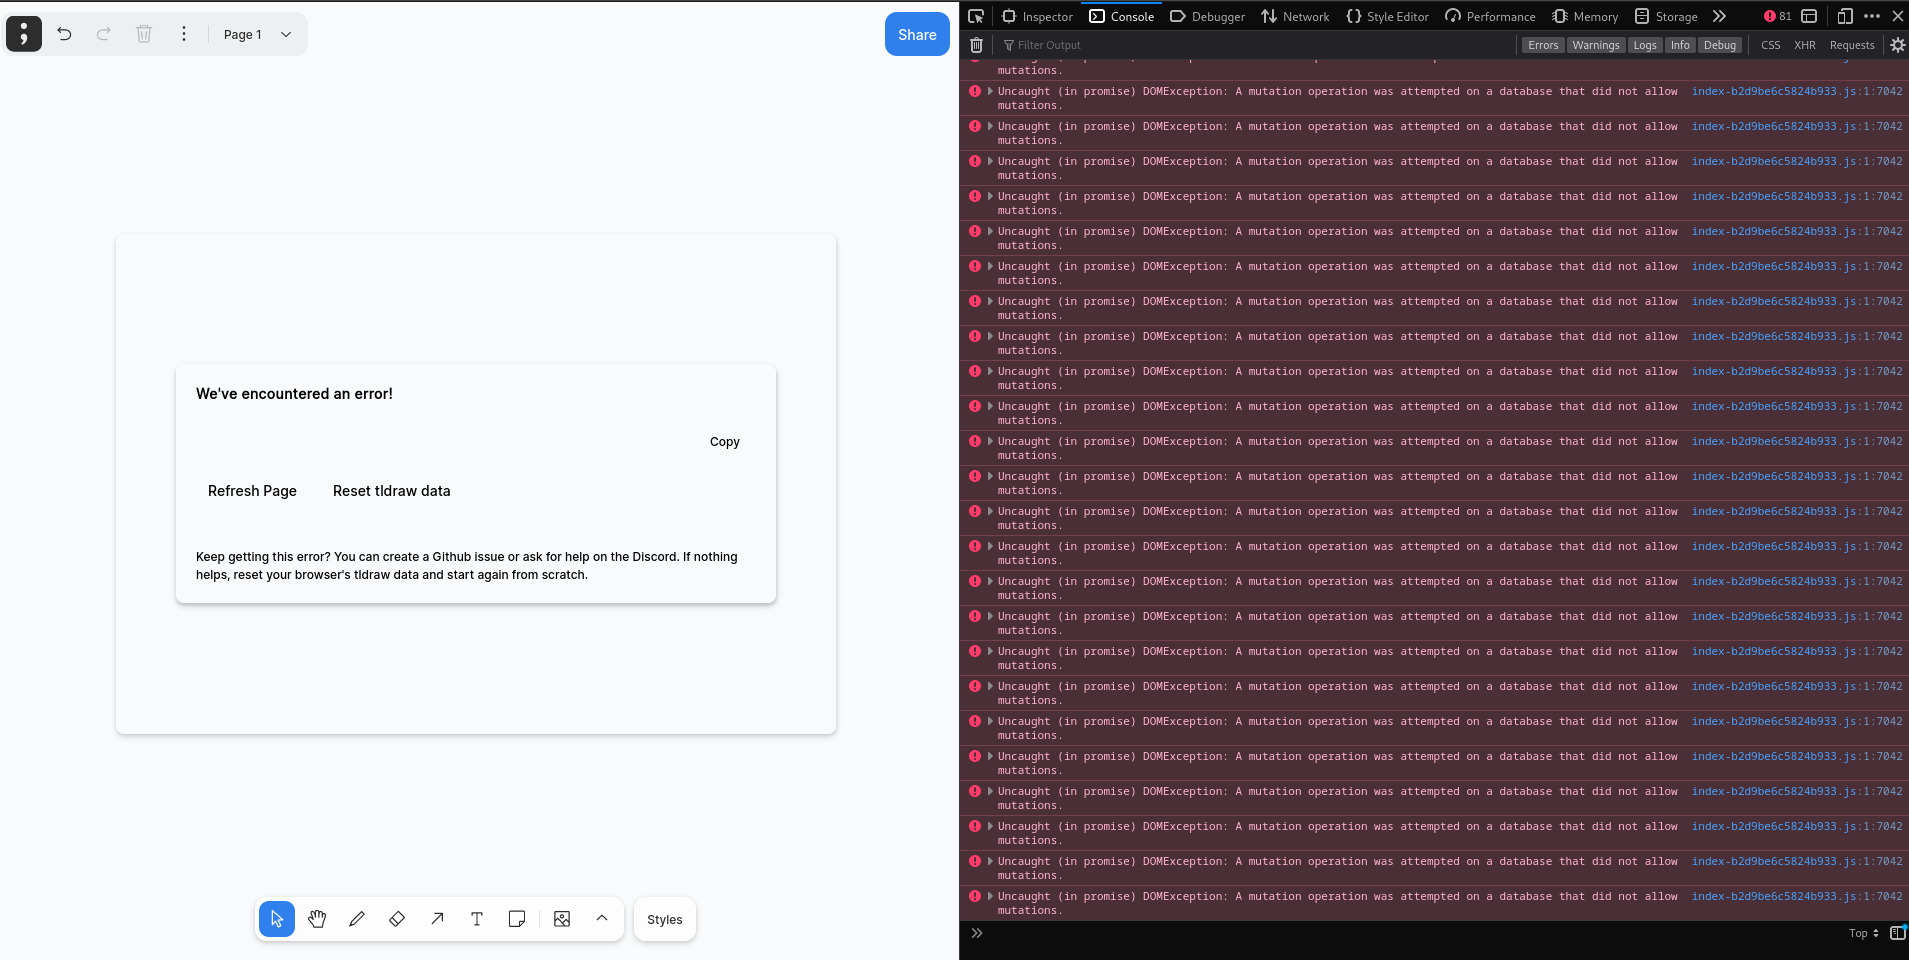Viewport: 1909px width, 960px height.
Task: Toggle the Info log filter
Action: pos(1680,44)
